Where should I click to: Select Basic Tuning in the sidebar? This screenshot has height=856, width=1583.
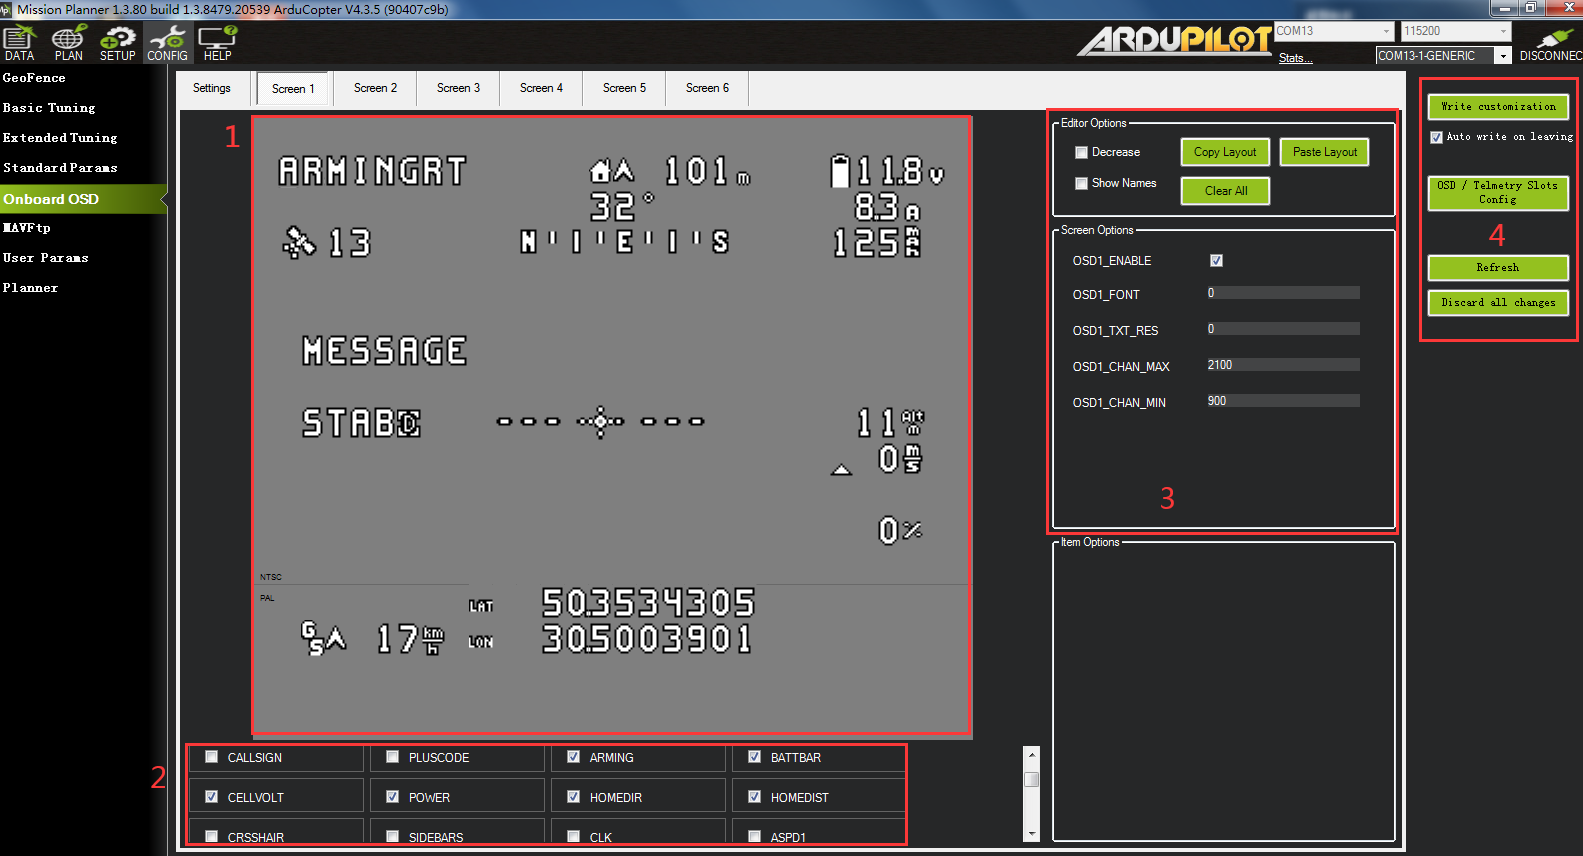pos(49,108)
